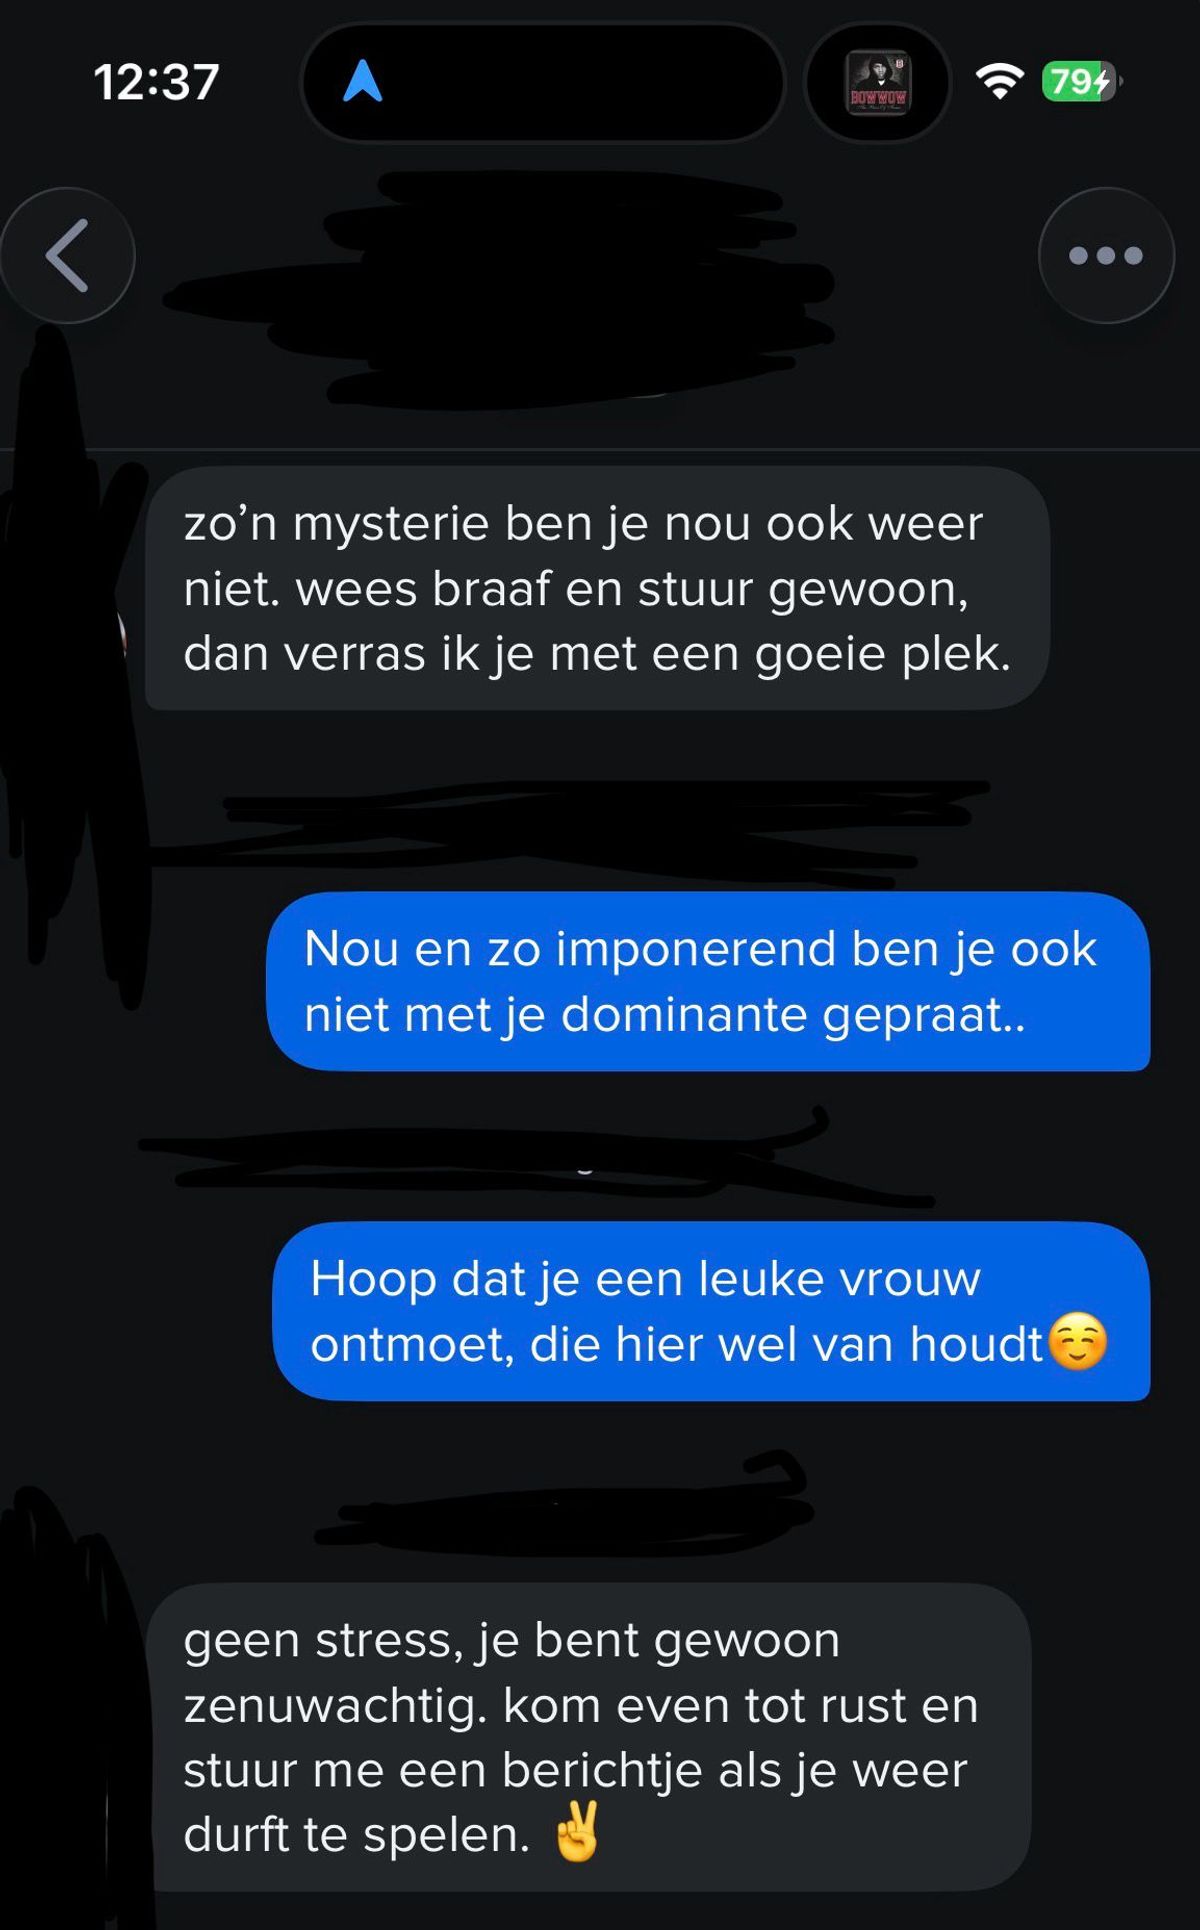1200x1930 pixels.
Task: Tap the victory hand emoji after "spelen."
Action: [577, 1833]
